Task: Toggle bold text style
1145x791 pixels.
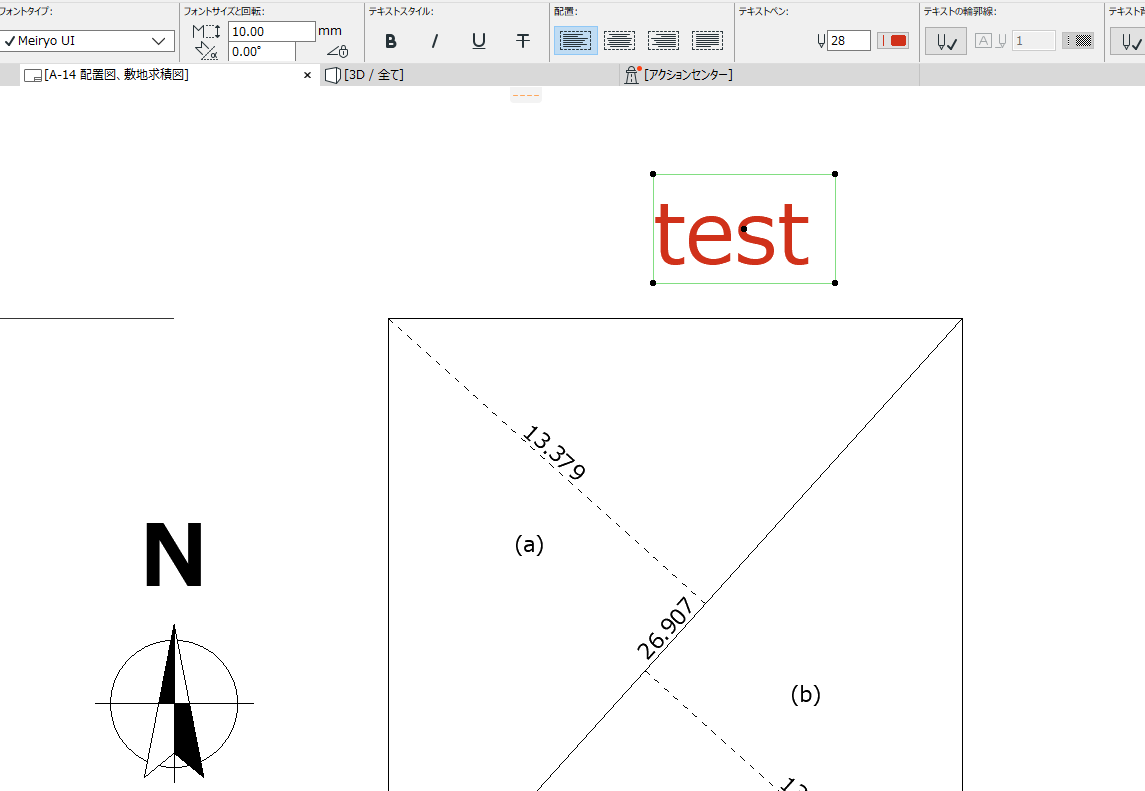Action: click(391, 41)
